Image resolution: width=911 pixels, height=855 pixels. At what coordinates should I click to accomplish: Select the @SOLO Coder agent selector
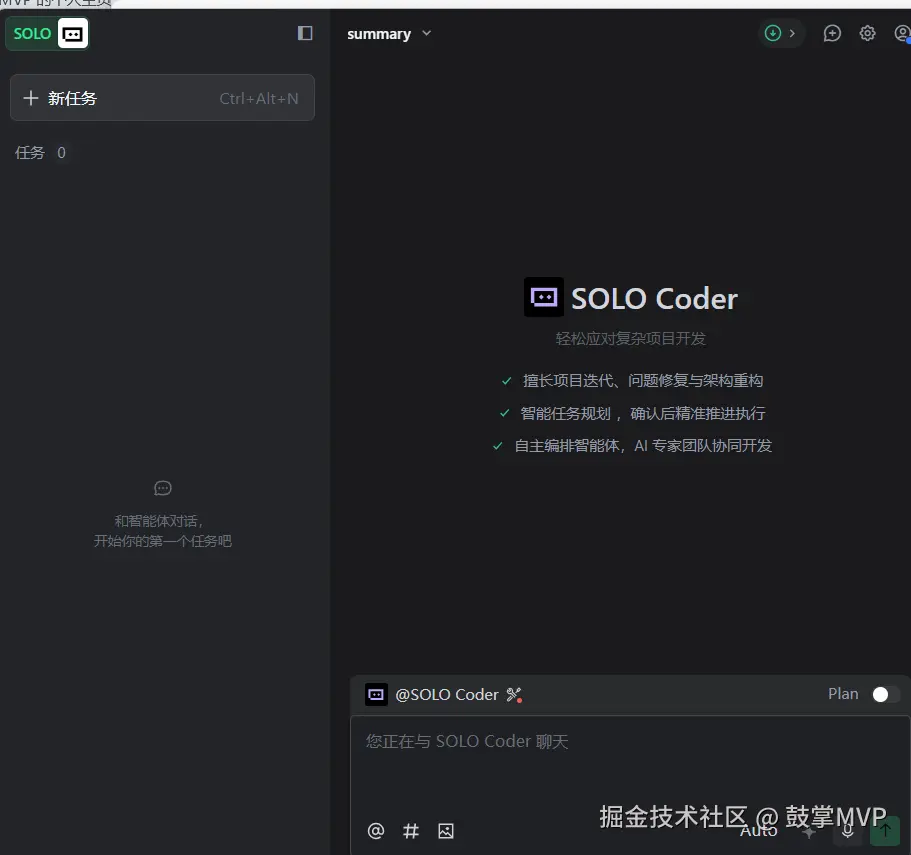click(x=432, y=695)
